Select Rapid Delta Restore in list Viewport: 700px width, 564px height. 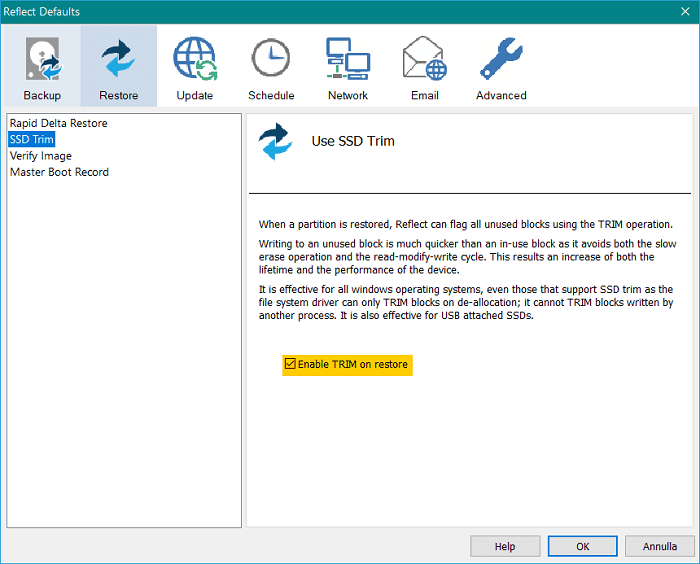(58, 123)
